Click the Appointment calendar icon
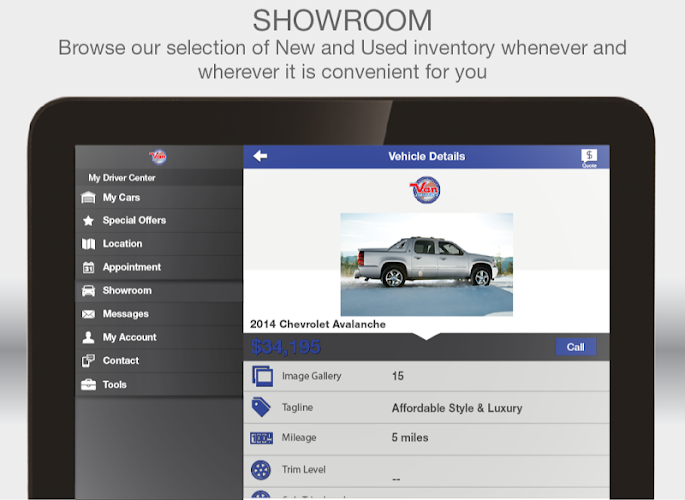Viewport: 685px width, 500px height. (88, 267)
